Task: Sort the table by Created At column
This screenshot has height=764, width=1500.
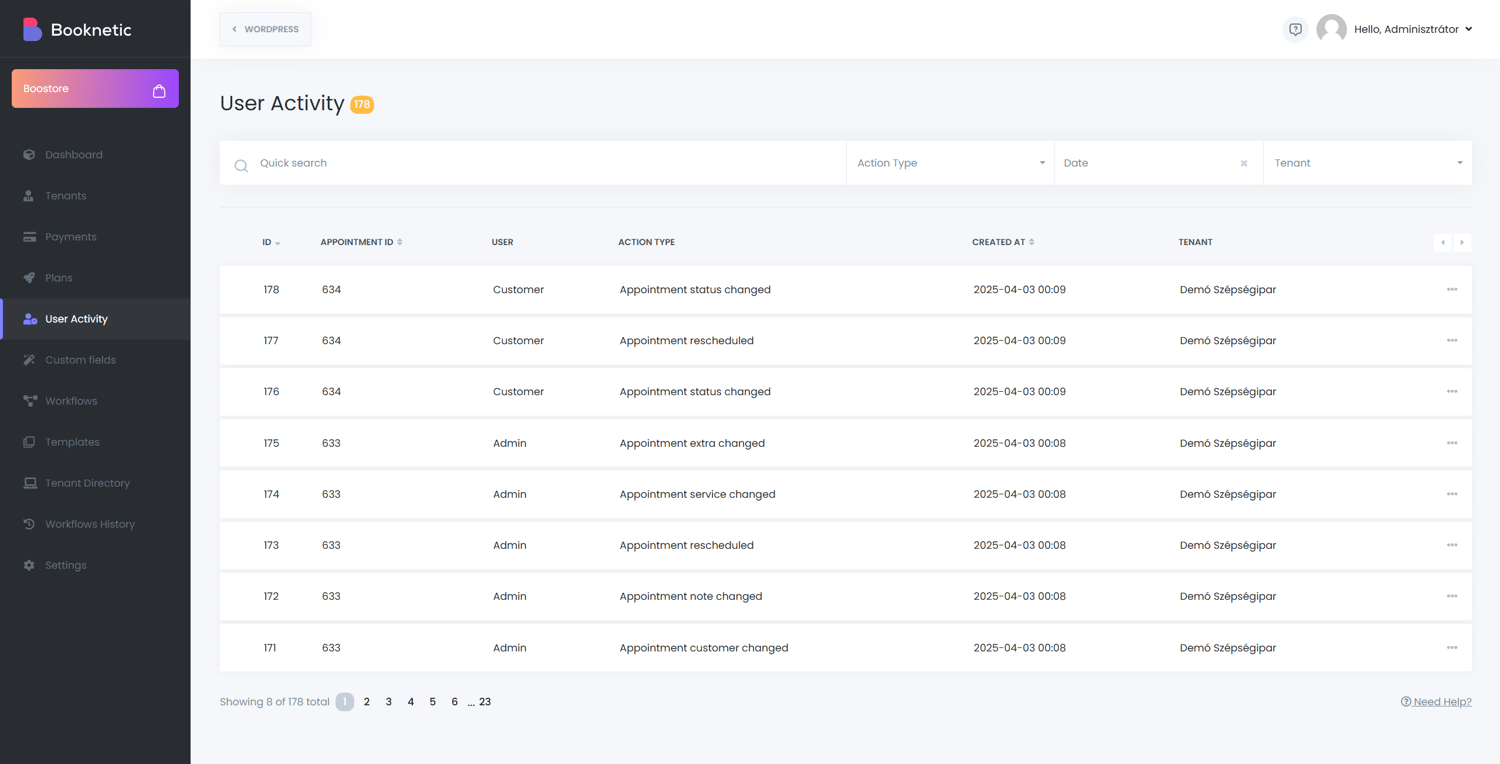Action: click(x=1003, y=242)
